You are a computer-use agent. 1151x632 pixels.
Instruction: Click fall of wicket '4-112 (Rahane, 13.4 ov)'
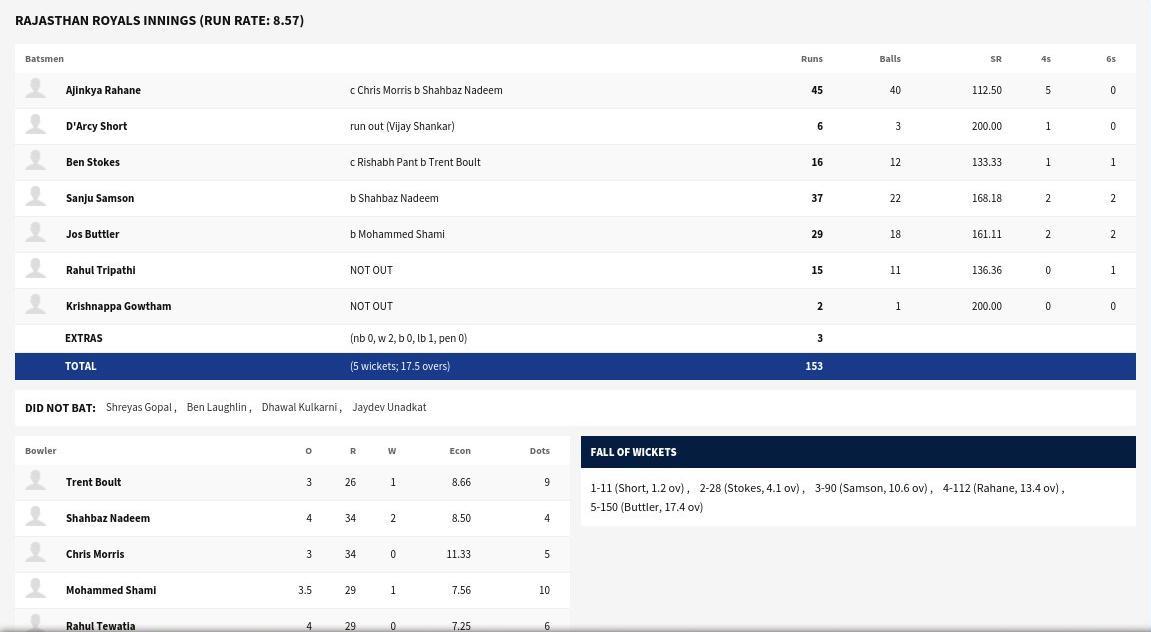[x=1001, y=488]
